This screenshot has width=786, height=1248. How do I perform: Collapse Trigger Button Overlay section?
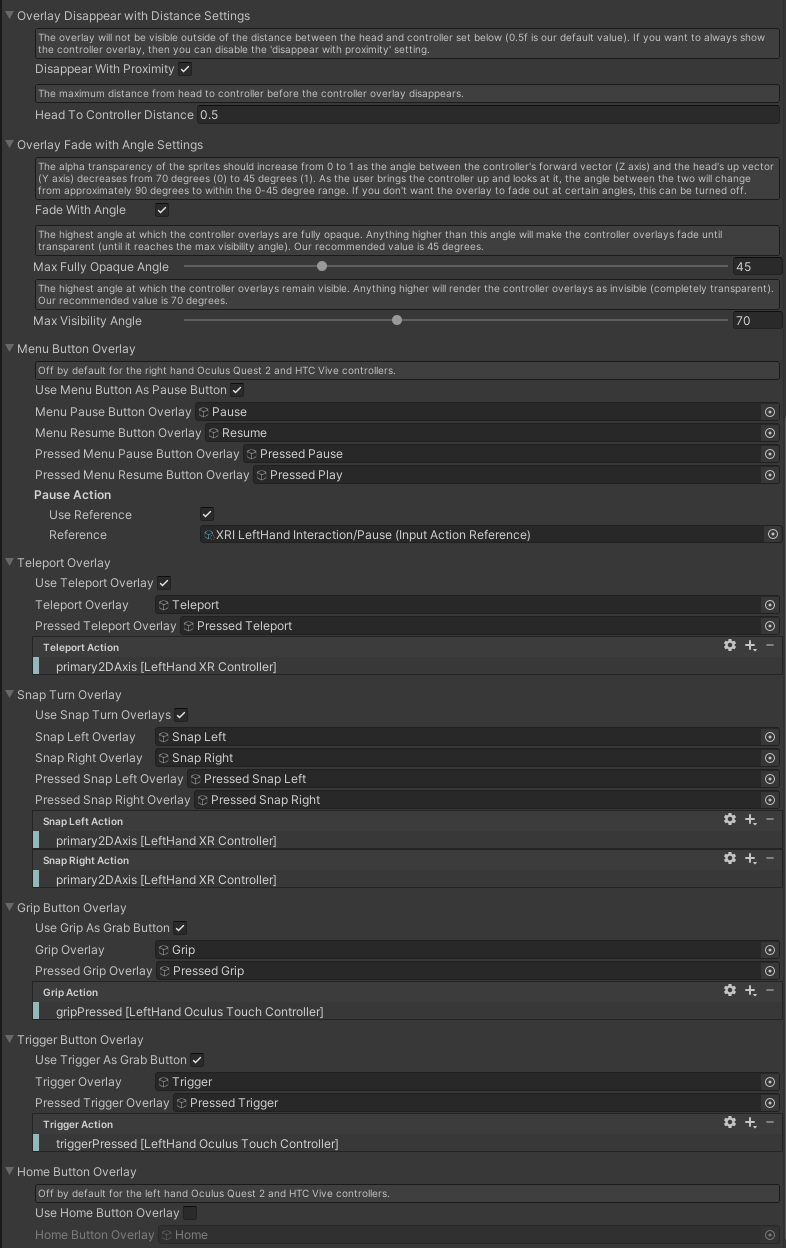[9, 1040]
